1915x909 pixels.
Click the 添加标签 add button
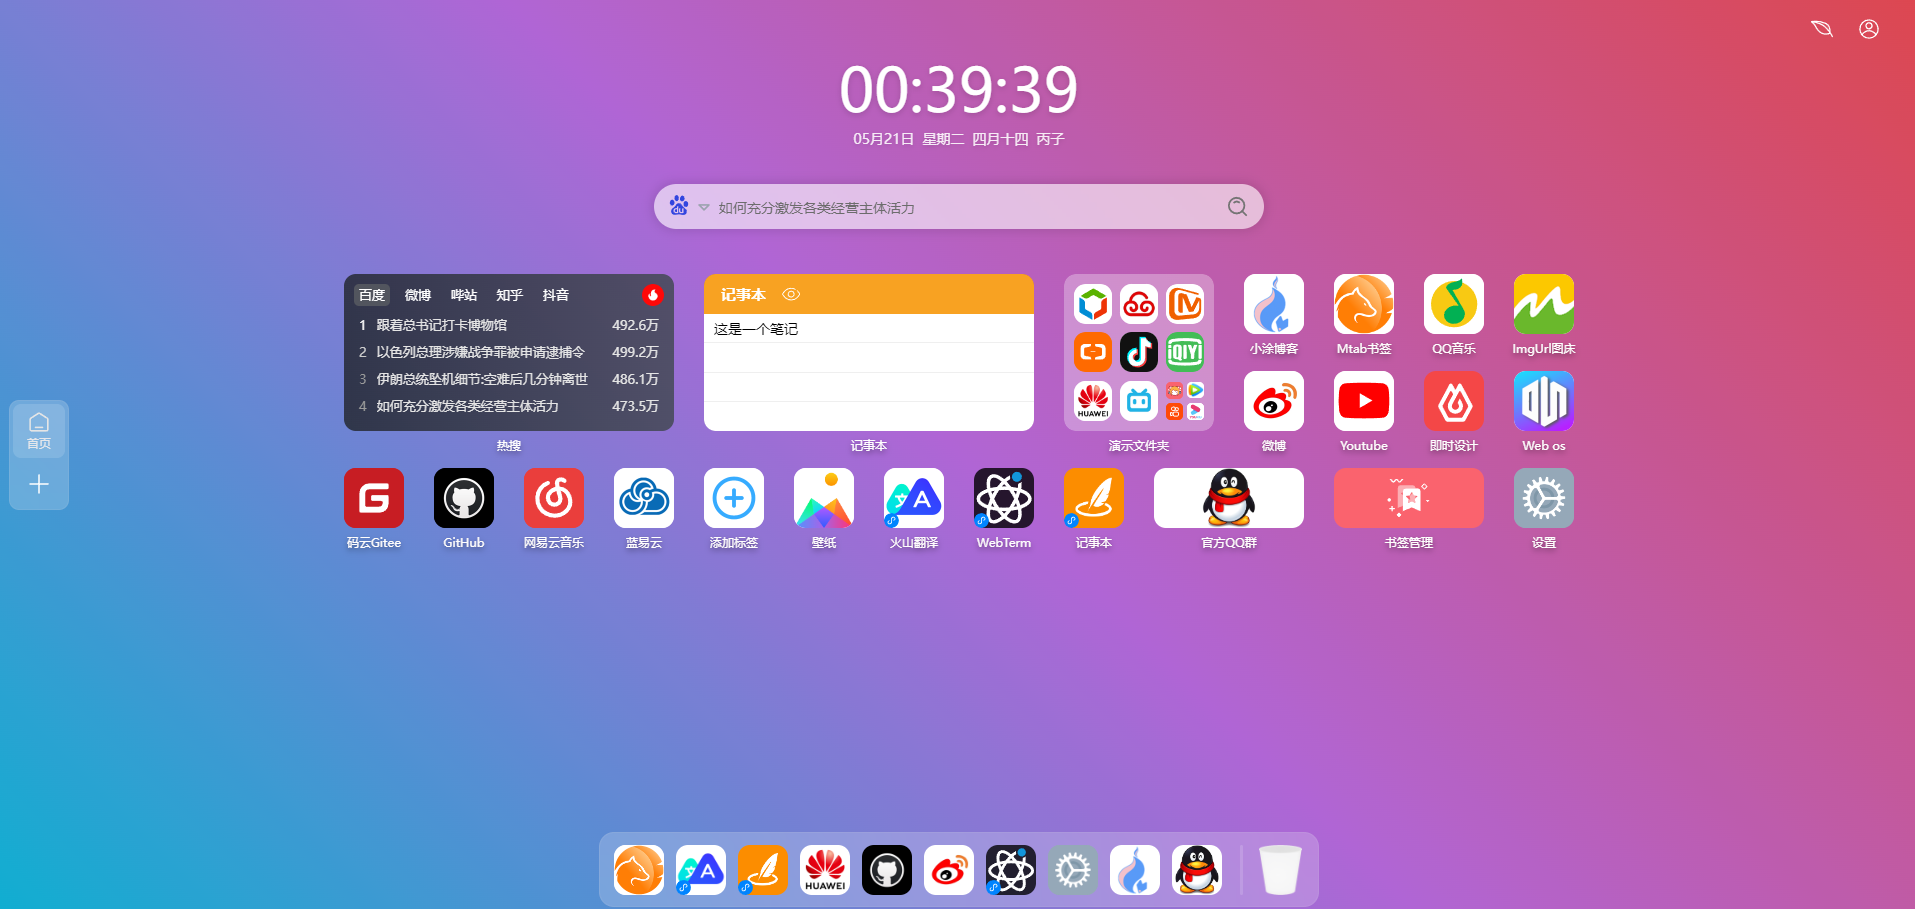[x=733, y=498]
